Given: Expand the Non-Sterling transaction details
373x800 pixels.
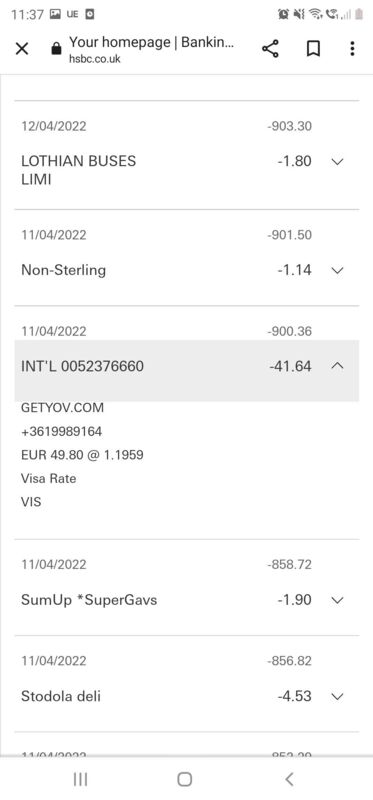Looking at the screenshot, I should point(338,270).
